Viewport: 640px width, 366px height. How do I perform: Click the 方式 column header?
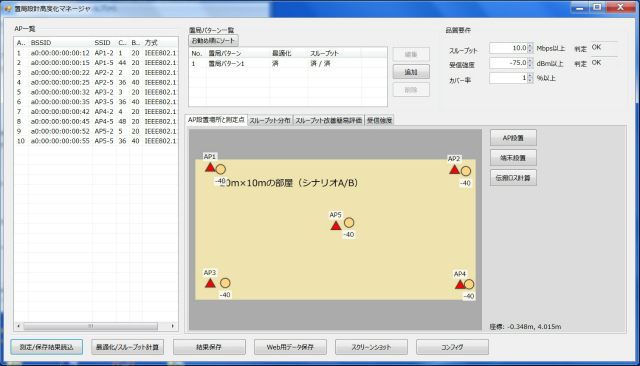(x=160, y=43)
